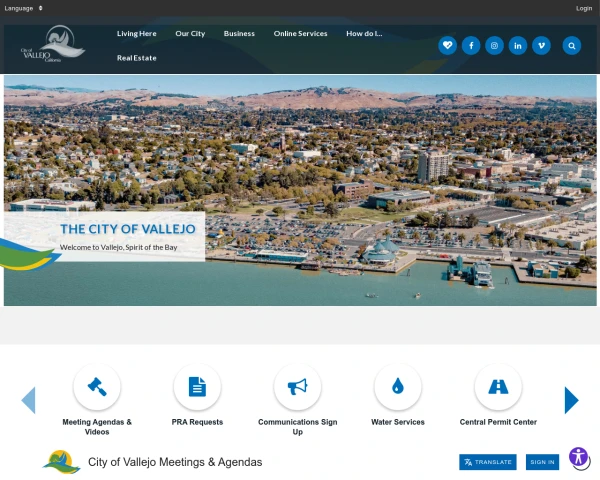Open the Living Here menu
This screenshot has width=600, height=480.
point(137,34)
